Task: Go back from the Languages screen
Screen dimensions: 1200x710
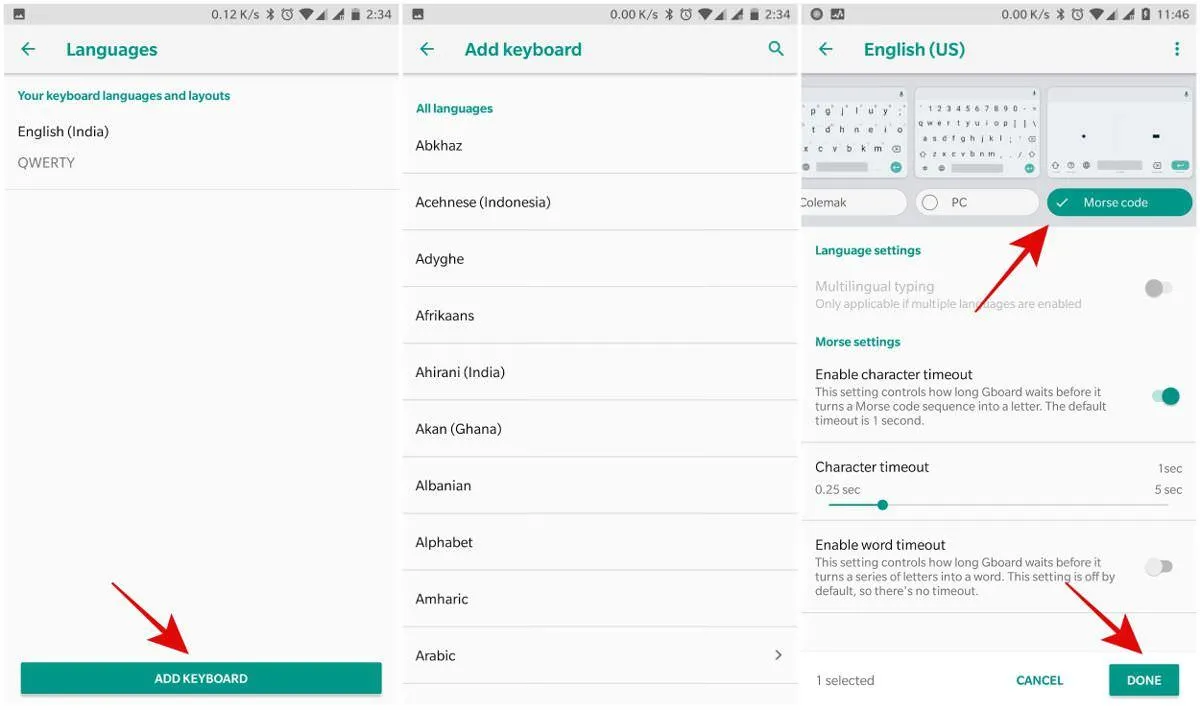Action: 28,49
